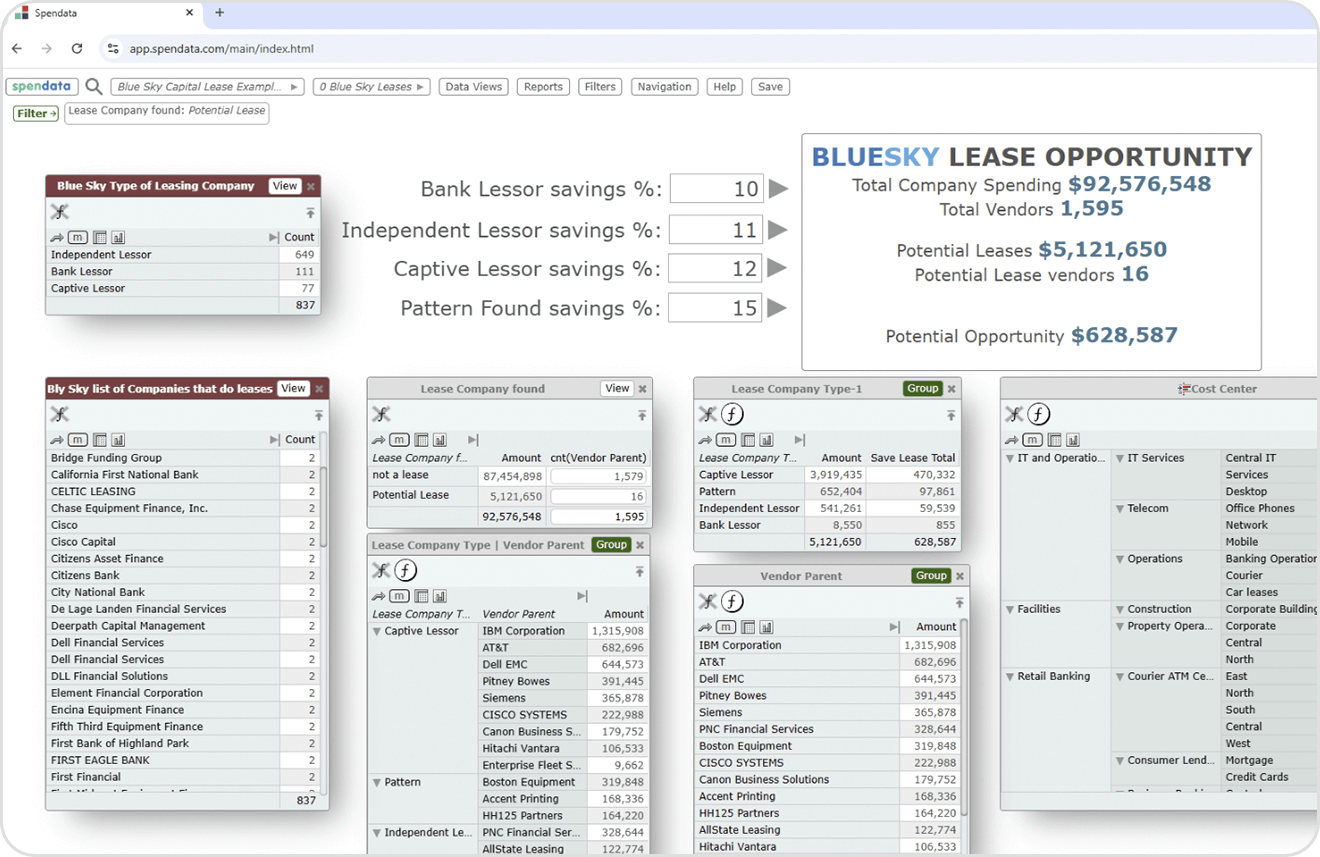Screen dimensions: 1320x857
Task: Click the m measure icon in Vendor Parent panel
Action: [x=726, y=626]
